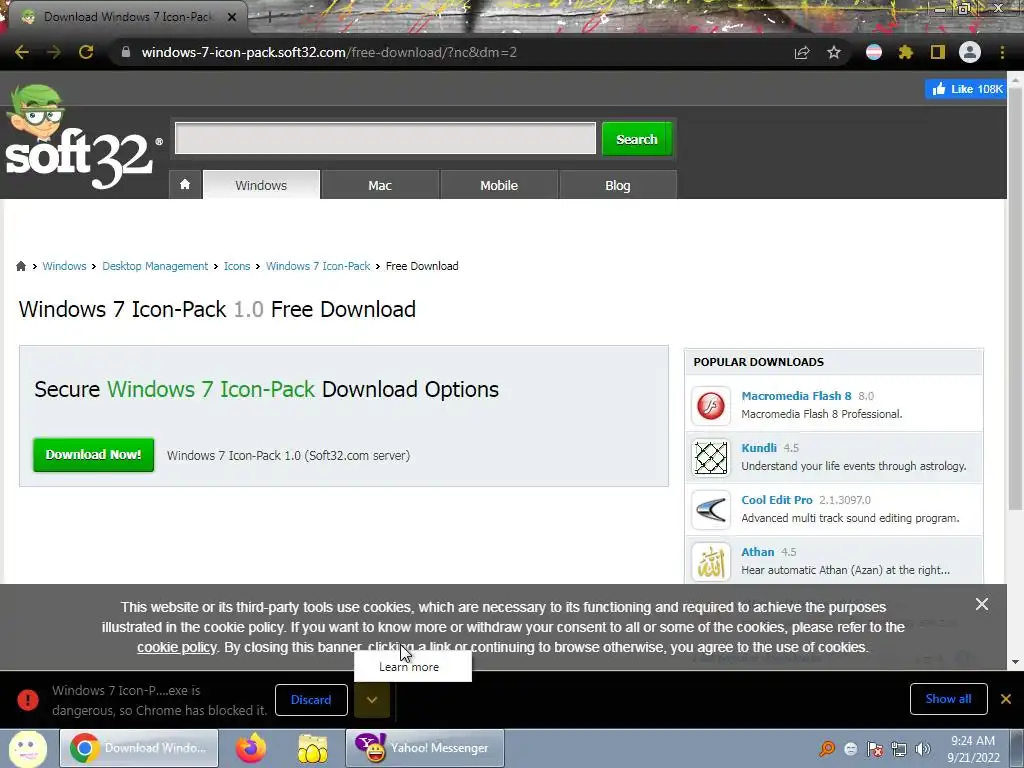Select the Windows navigation tab
The height and width of the screenshot is (768, 1024).
point(261,185)
